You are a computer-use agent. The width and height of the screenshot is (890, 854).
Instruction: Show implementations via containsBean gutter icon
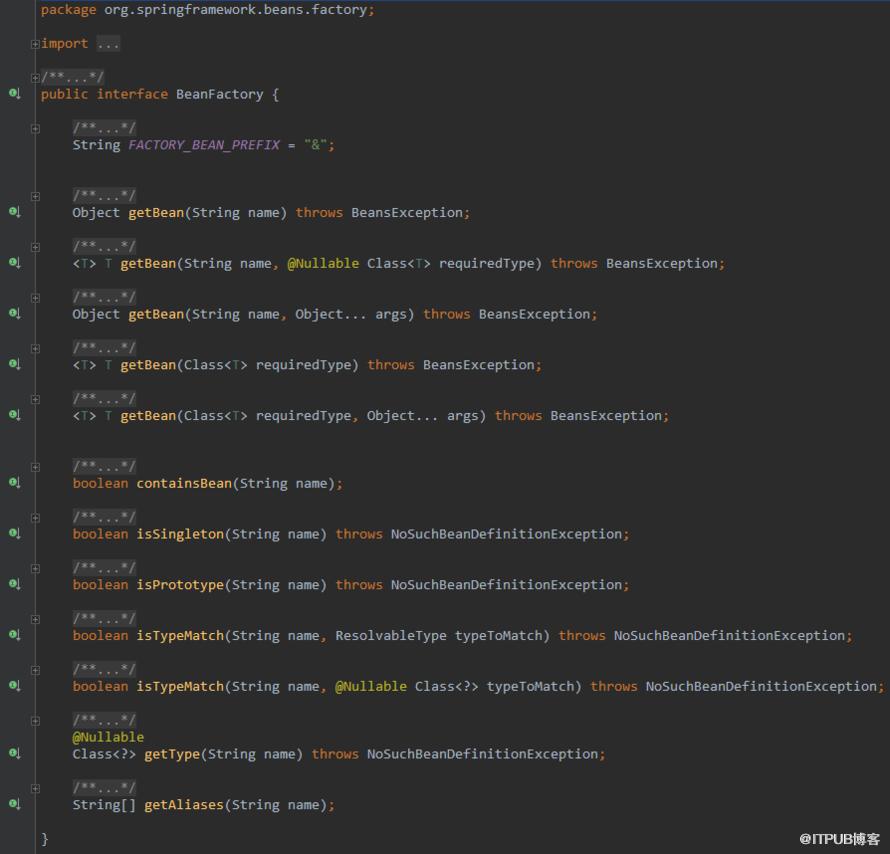click(15, 483)
